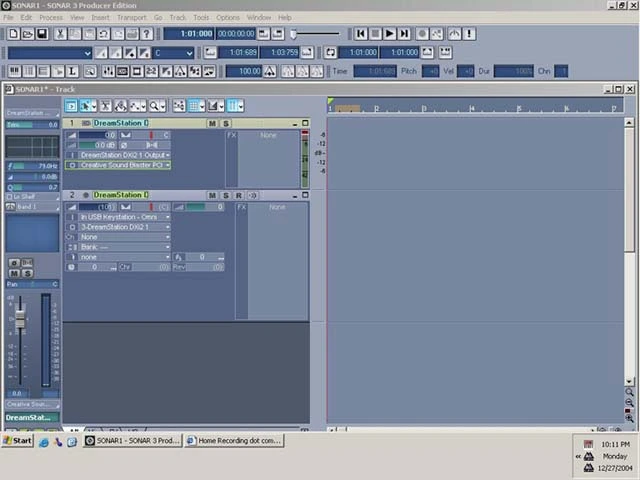Open the wide marker dropdown in toolbar
This screenshot has width=640, height=480.
tap(49, 53)
